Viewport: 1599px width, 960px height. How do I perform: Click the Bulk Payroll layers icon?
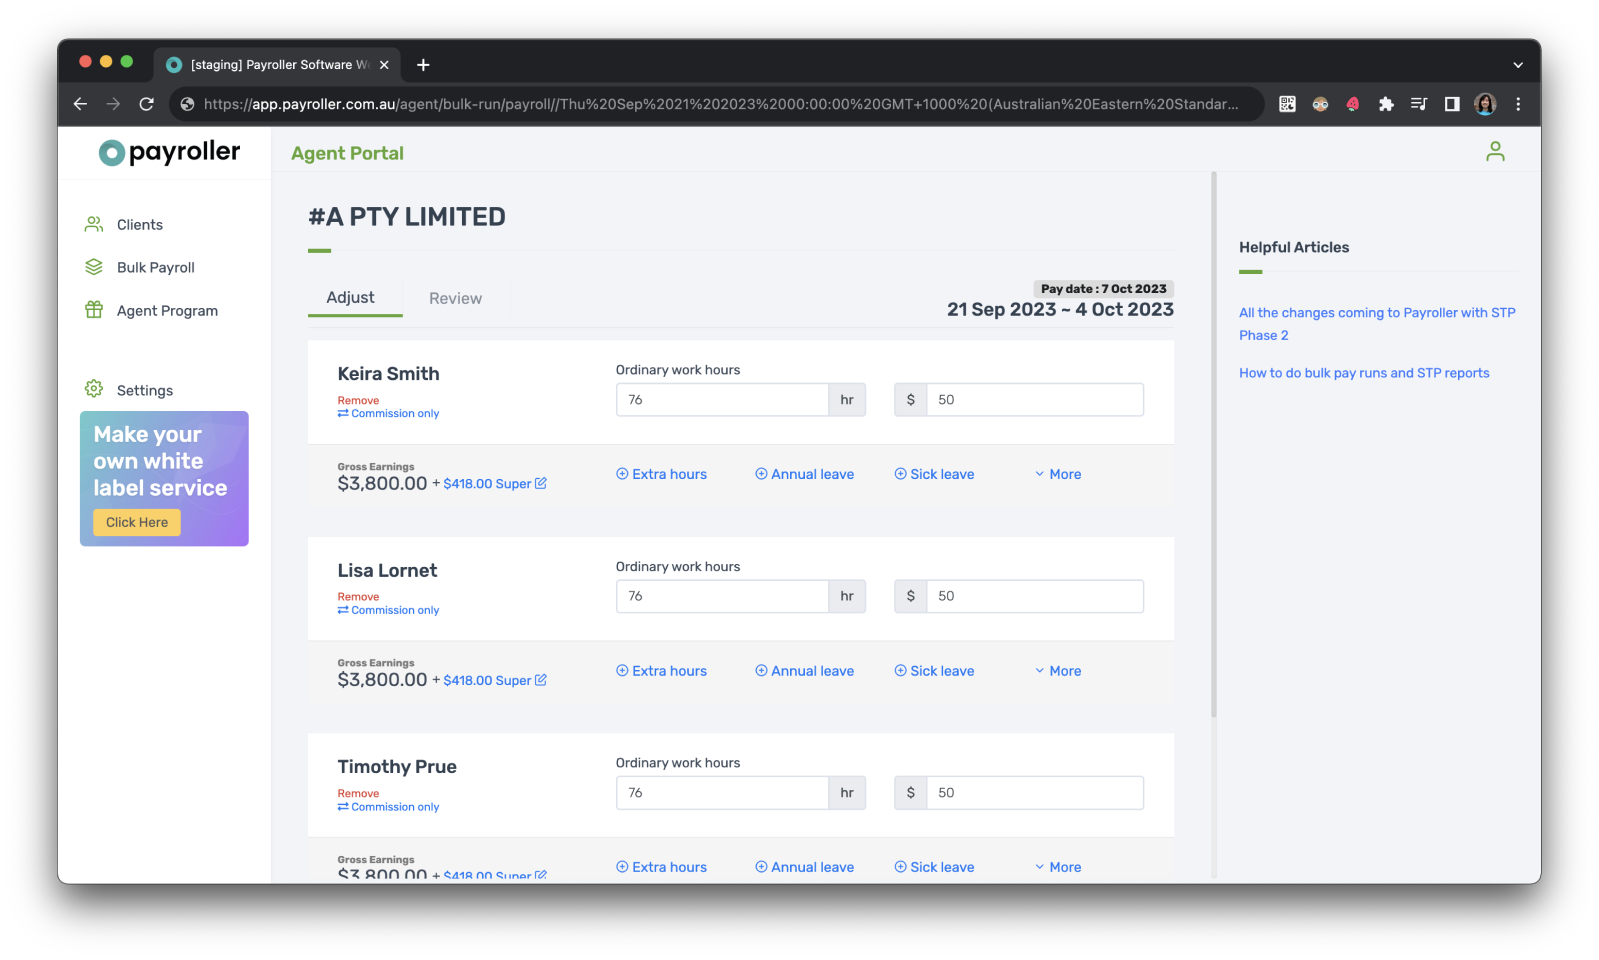tap(94, 267)
